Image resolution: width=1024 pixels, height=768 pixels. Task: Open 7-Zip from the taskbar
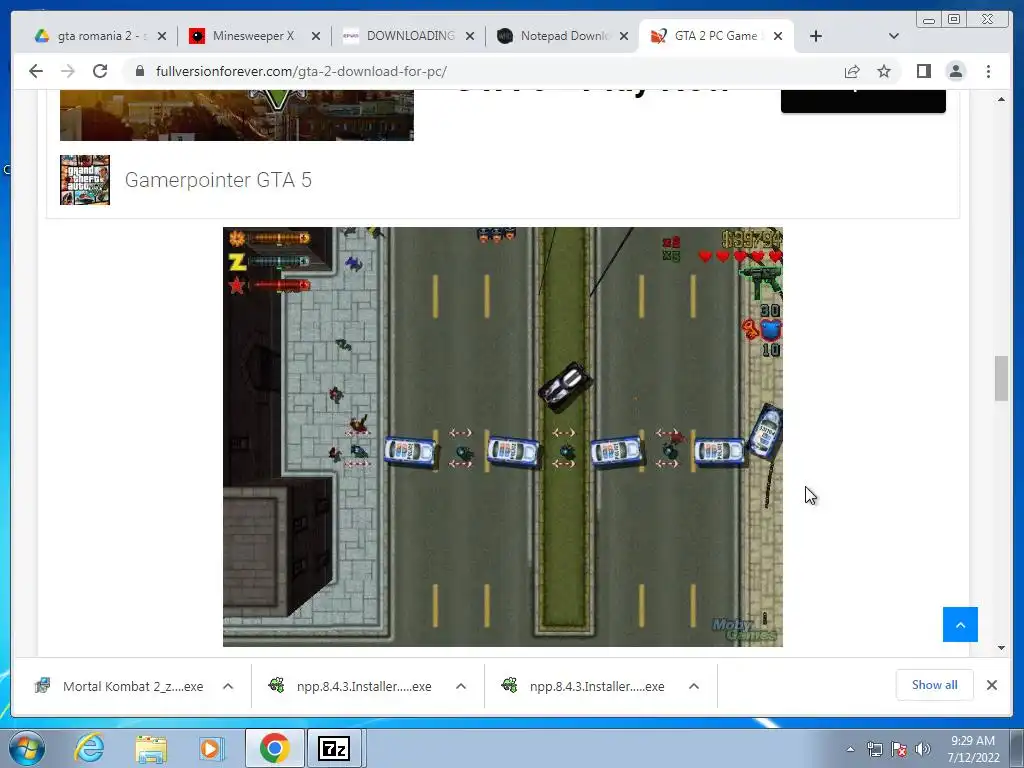click(x=334, y=748)
